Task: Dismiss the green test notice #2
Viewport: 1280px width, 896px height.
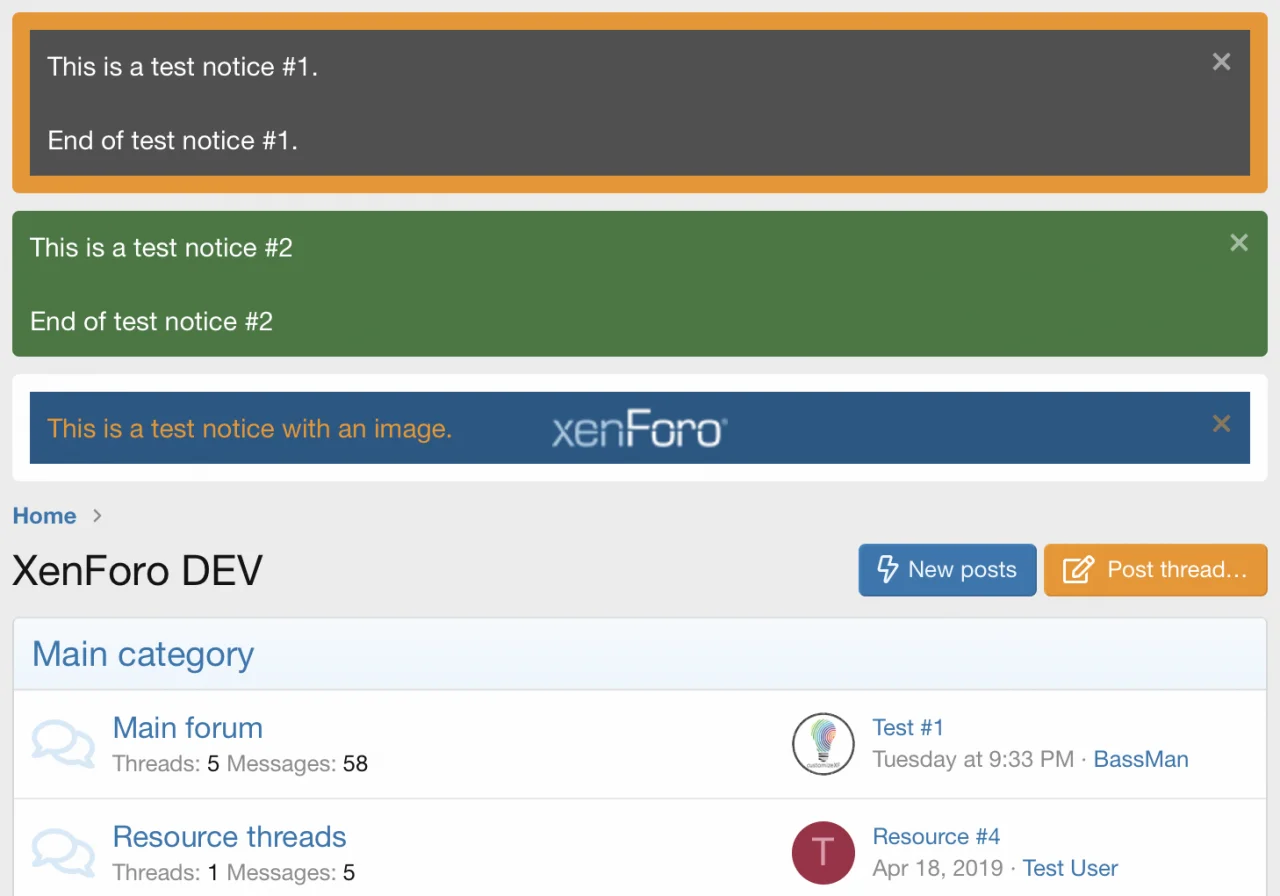Action: tap(1239, 242)
